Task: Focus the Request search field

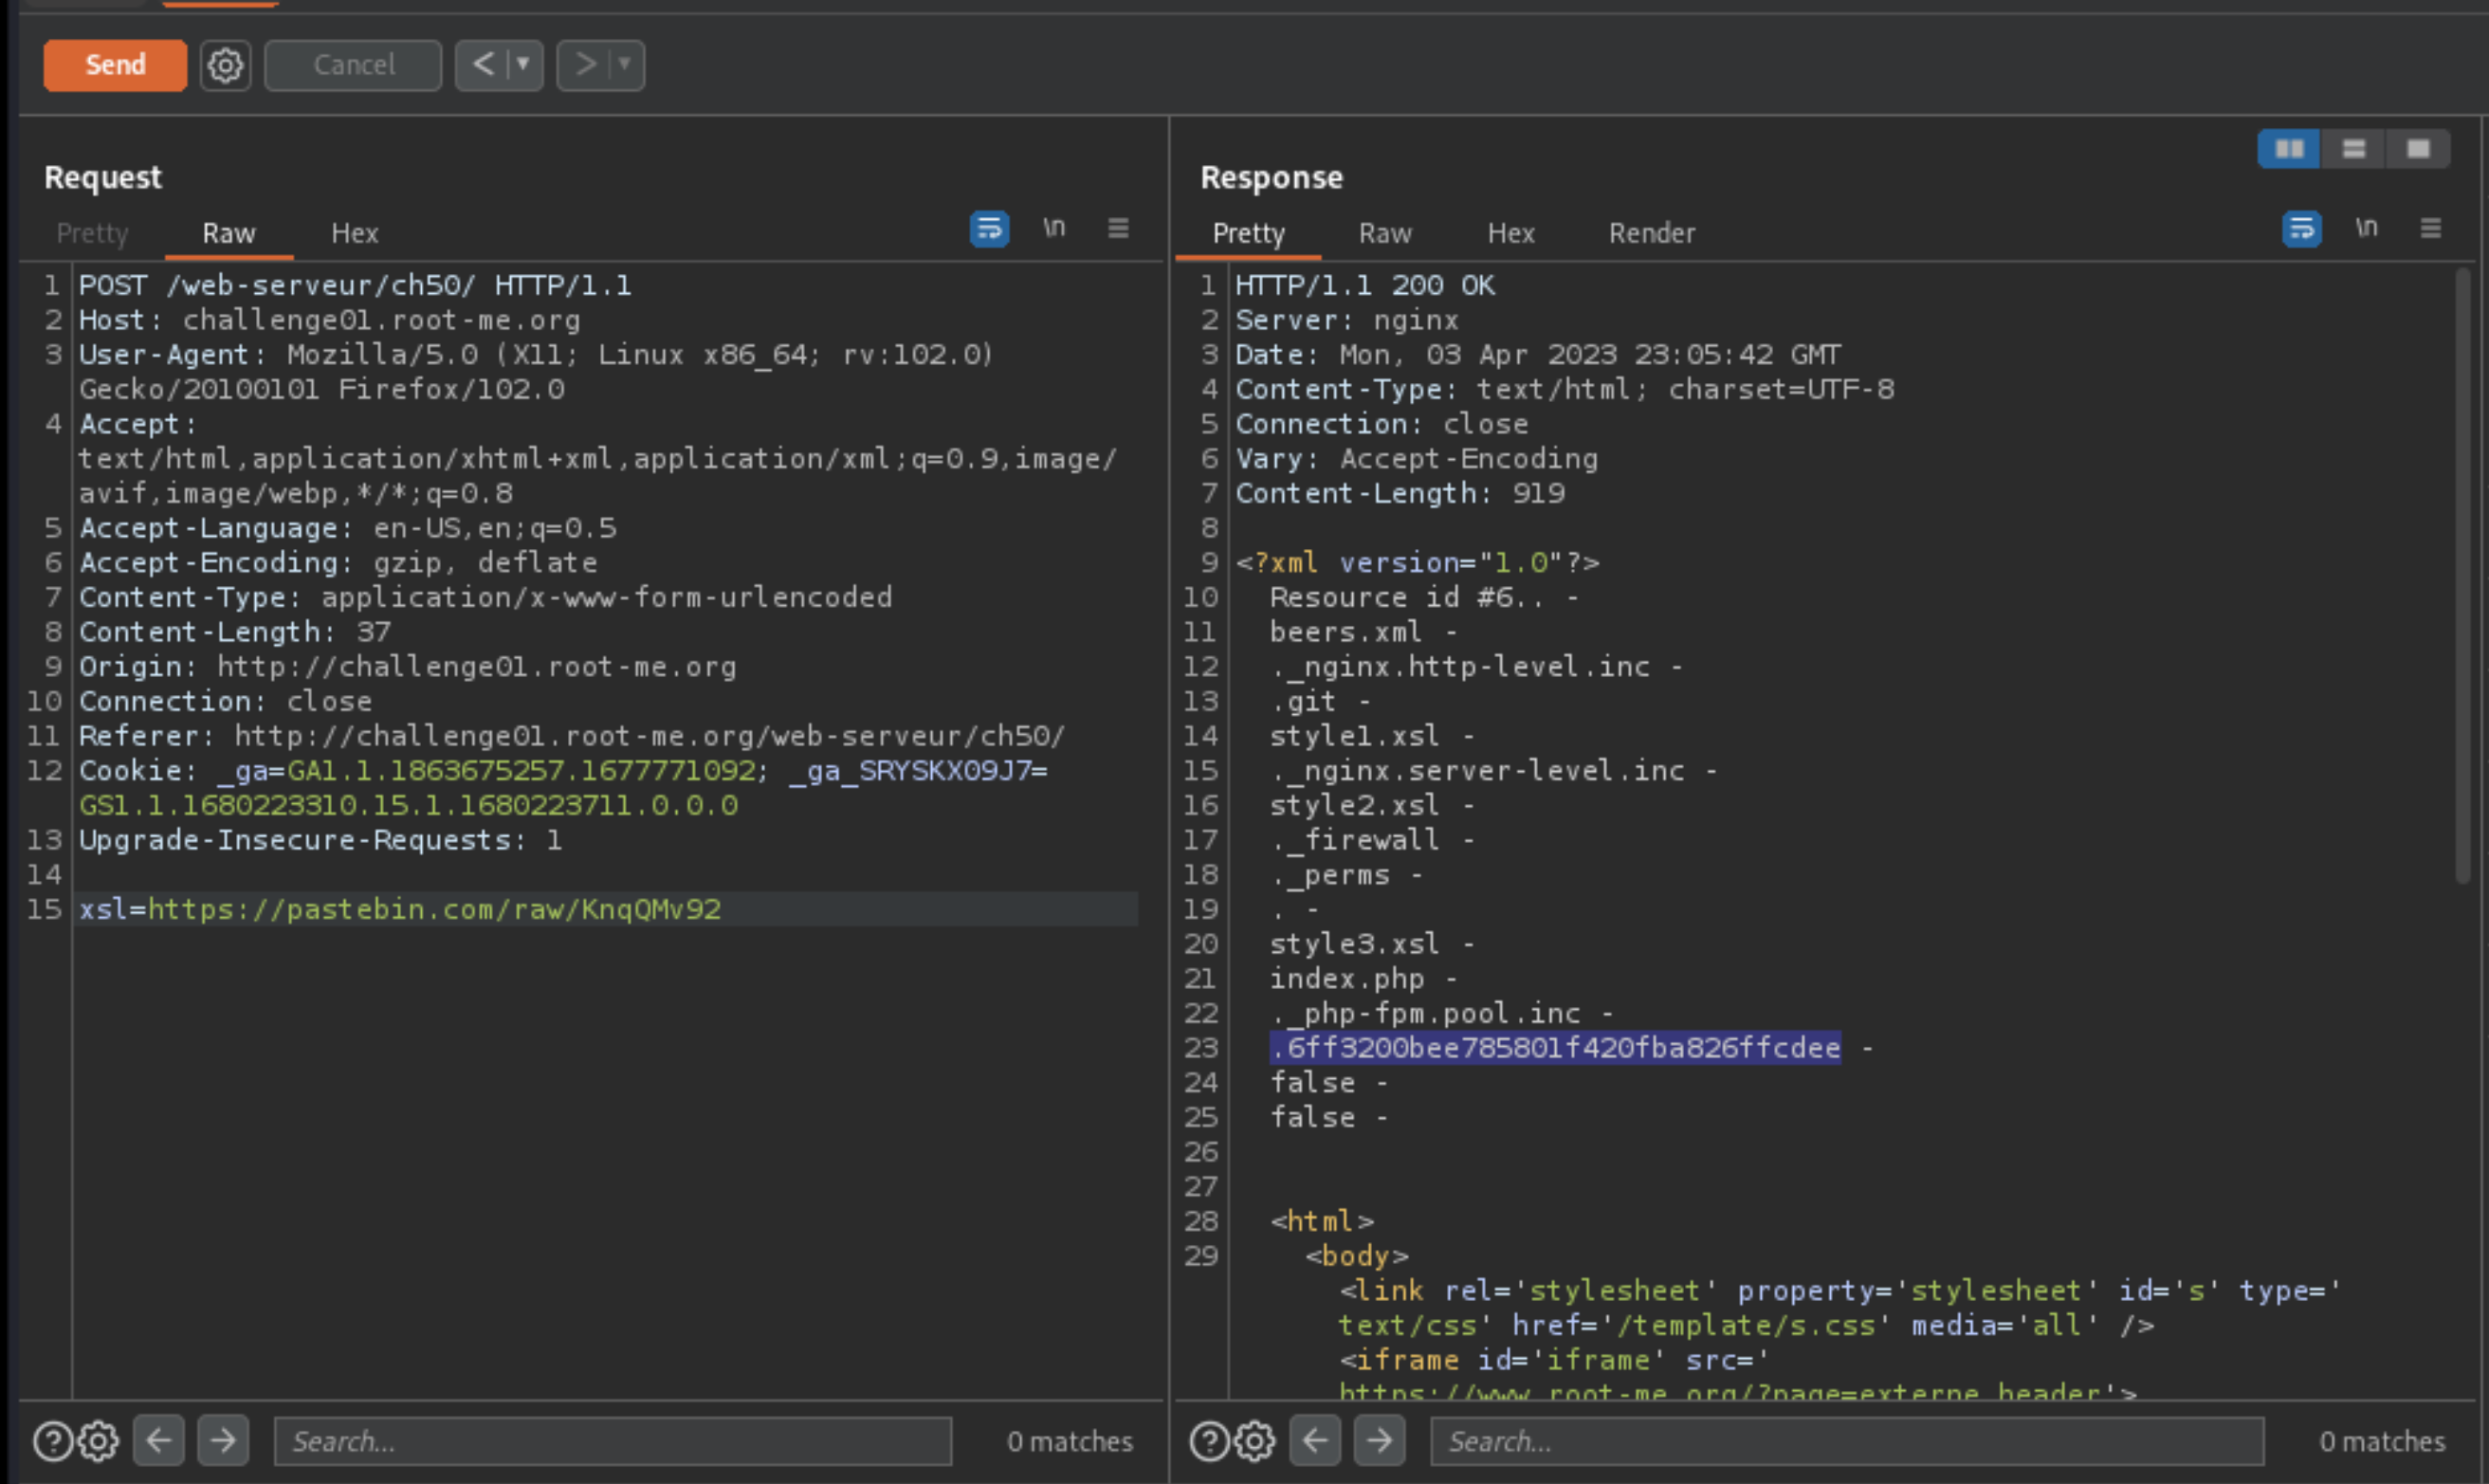Action: pos(613,1441)
